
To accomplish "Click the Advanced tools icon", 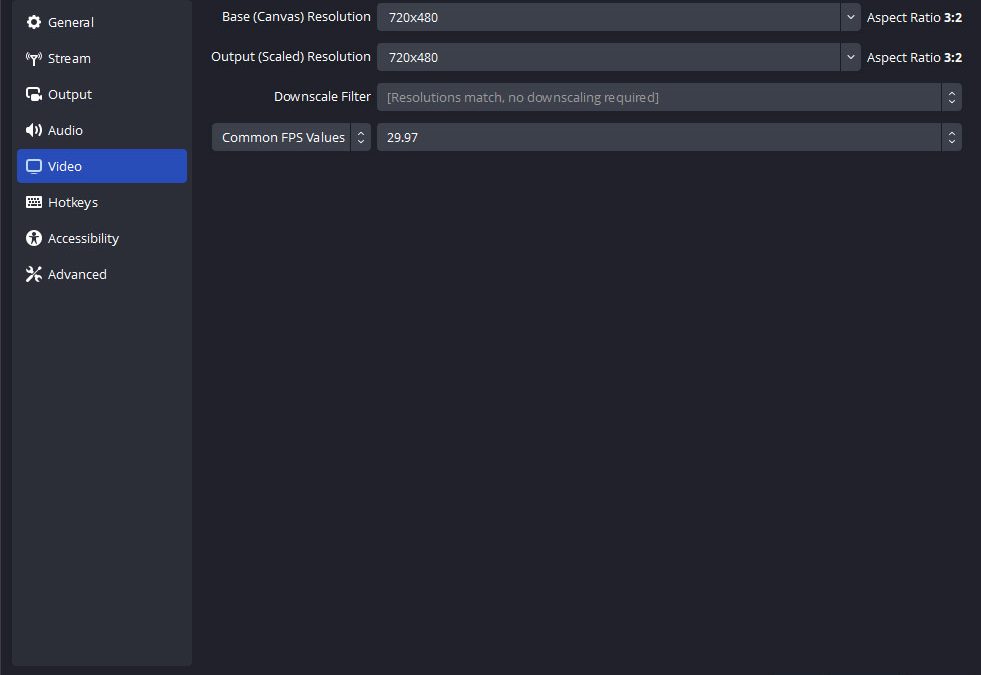I will 34,274.
